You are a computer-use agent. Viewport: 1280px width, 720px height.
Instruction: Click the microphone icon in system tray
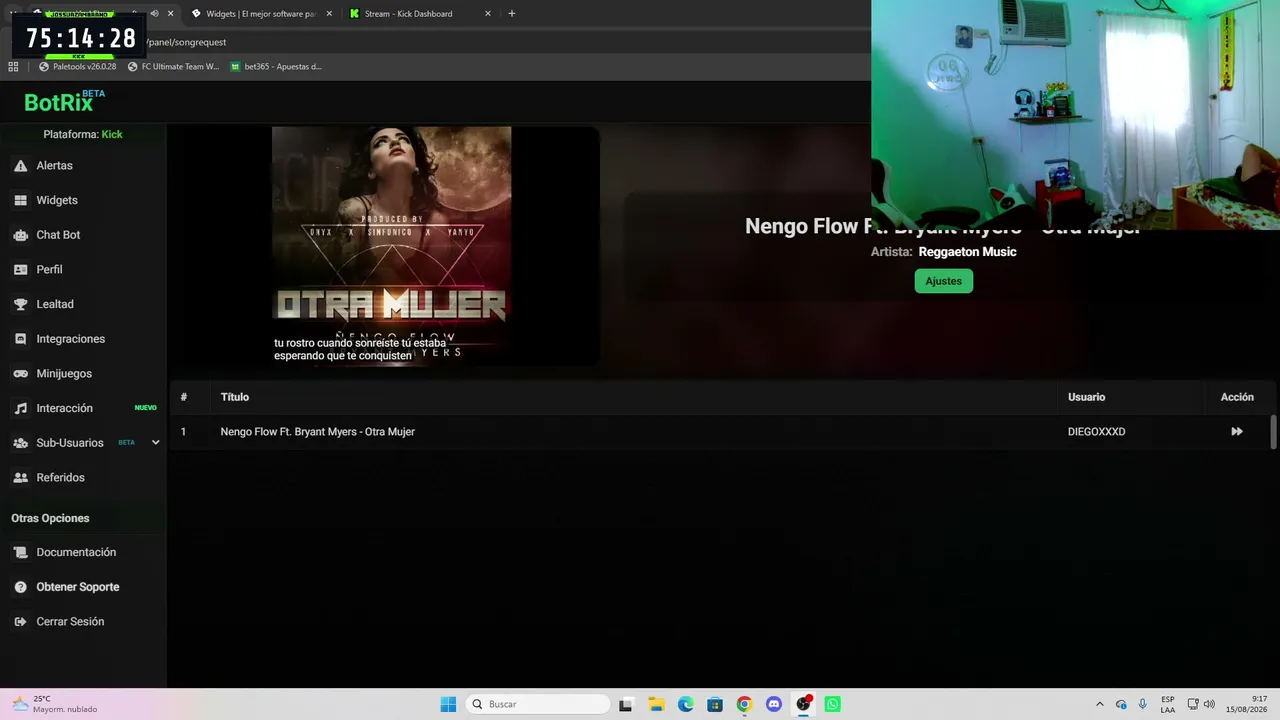tap(1142, 704)
